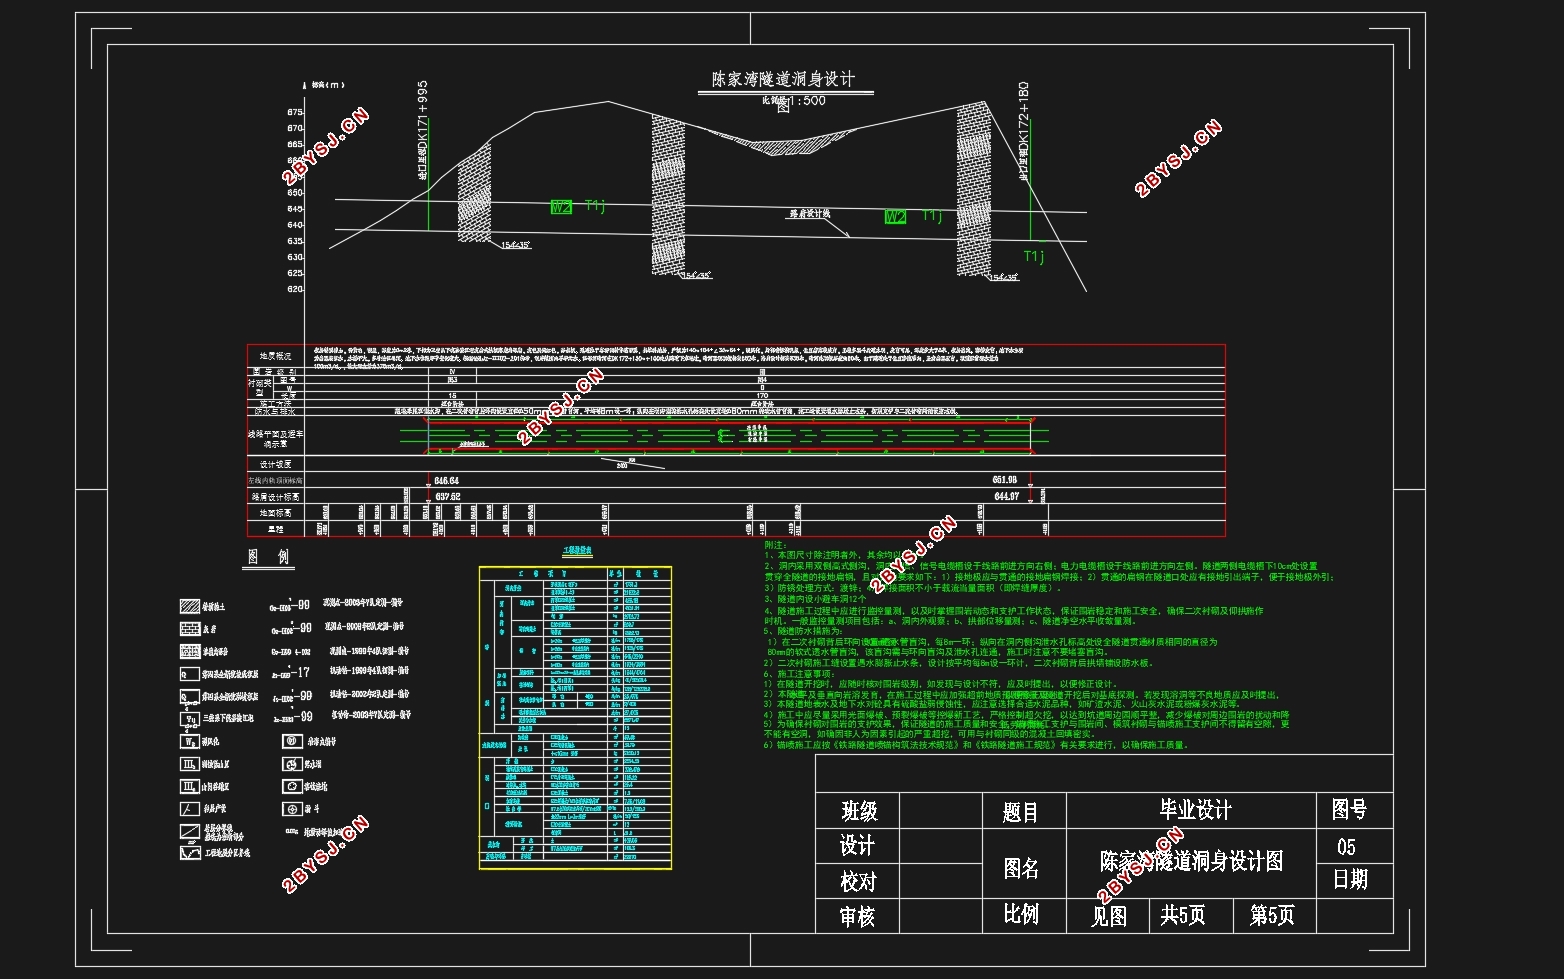The width and height of the screenshot is (1564, 979).
Task: Click the W2 weathering zone legend symbol
Action: [190, 741]
